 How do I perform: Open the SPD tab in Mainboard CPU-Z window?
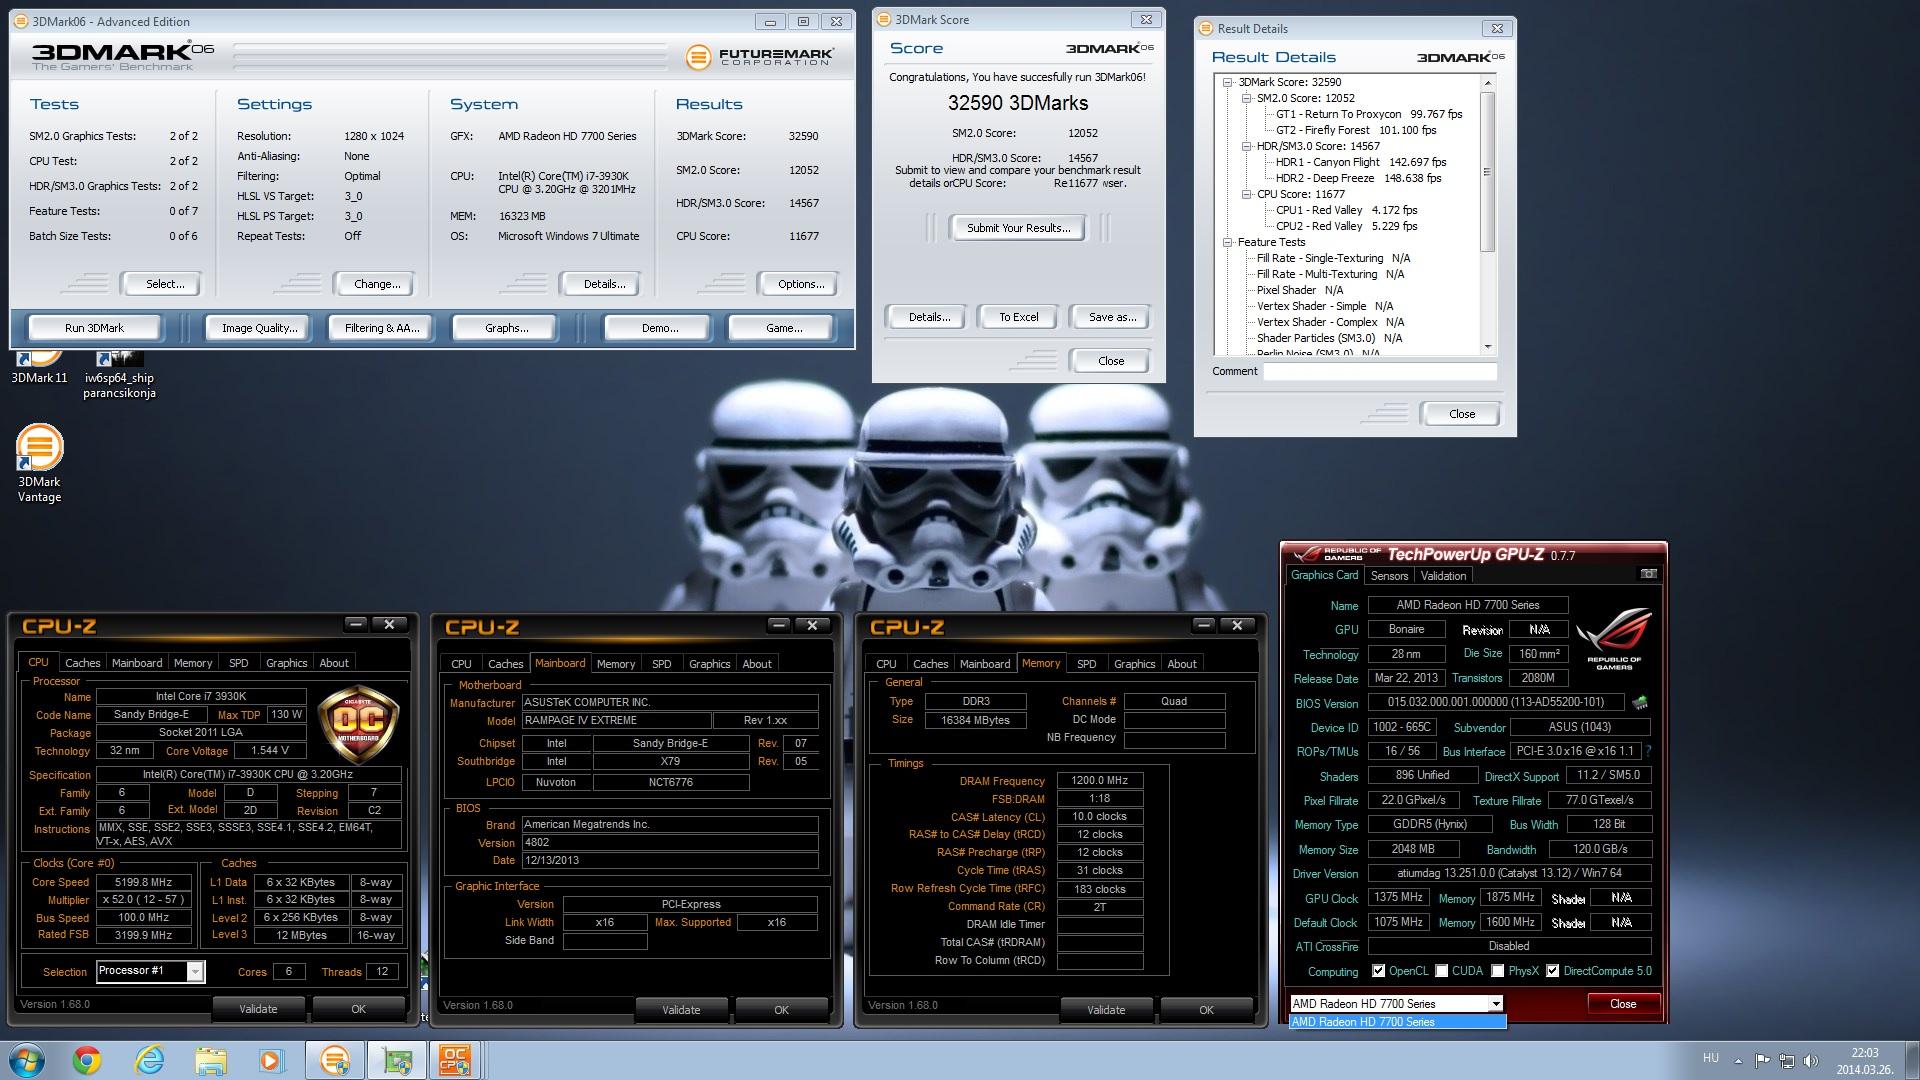click(x=662, y=664)
